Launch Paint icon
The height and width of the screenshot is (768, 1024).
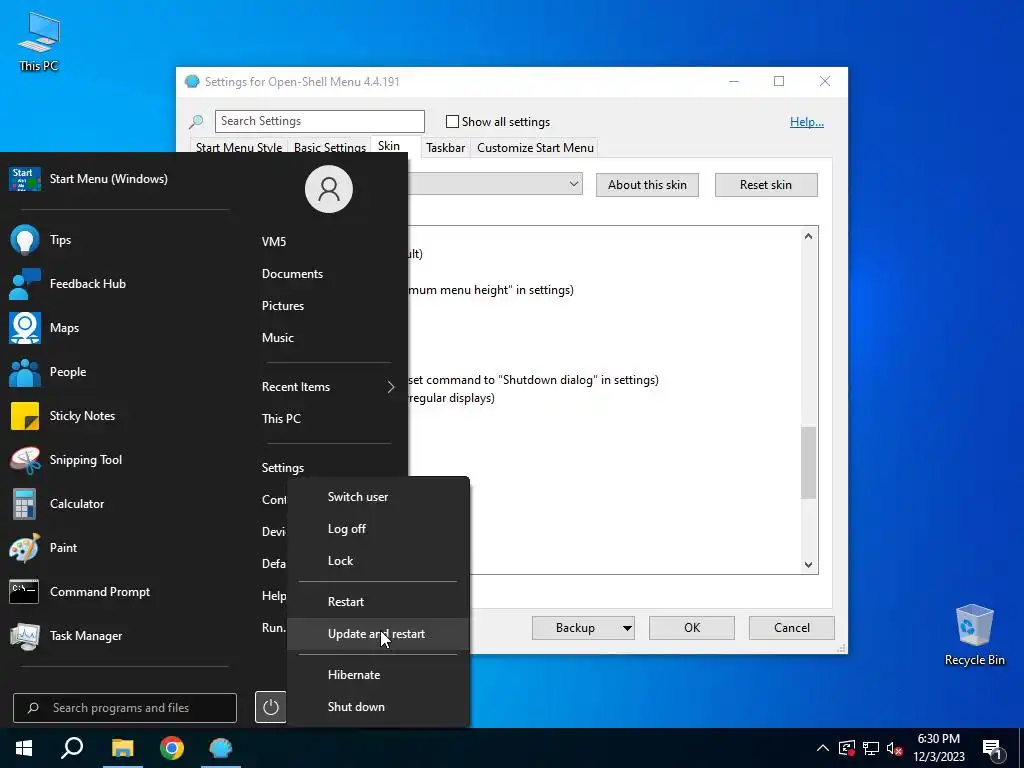(25, 548)
